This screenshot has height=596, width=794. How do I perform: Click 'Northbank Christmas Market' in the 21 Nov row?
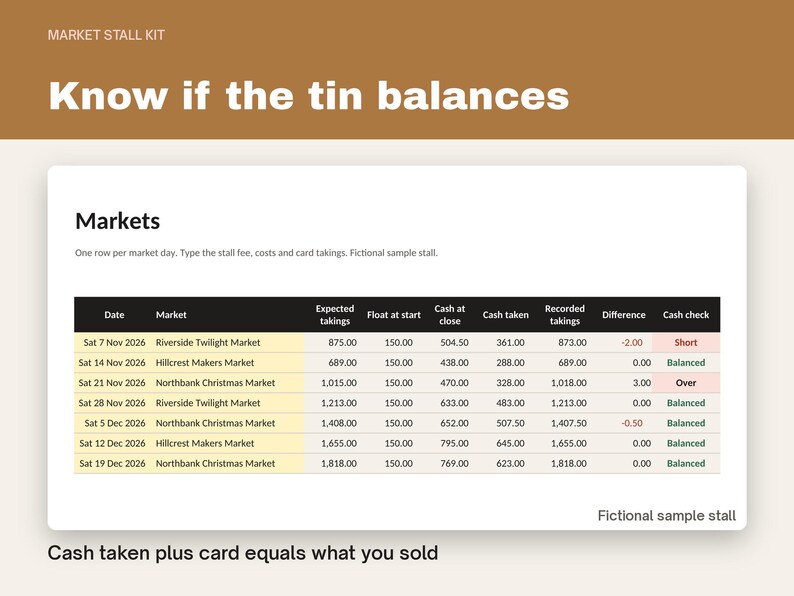tap(215, 383)
